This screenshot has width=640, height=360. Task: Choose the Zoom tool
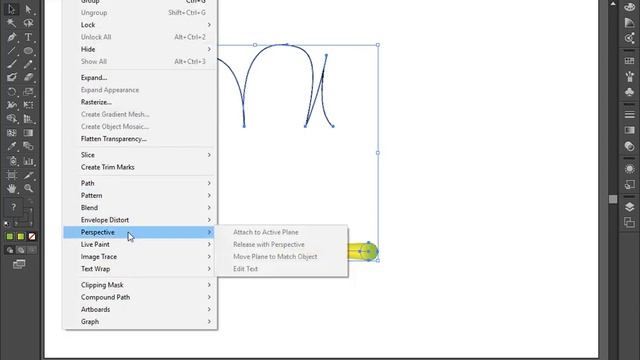[28, 189]
